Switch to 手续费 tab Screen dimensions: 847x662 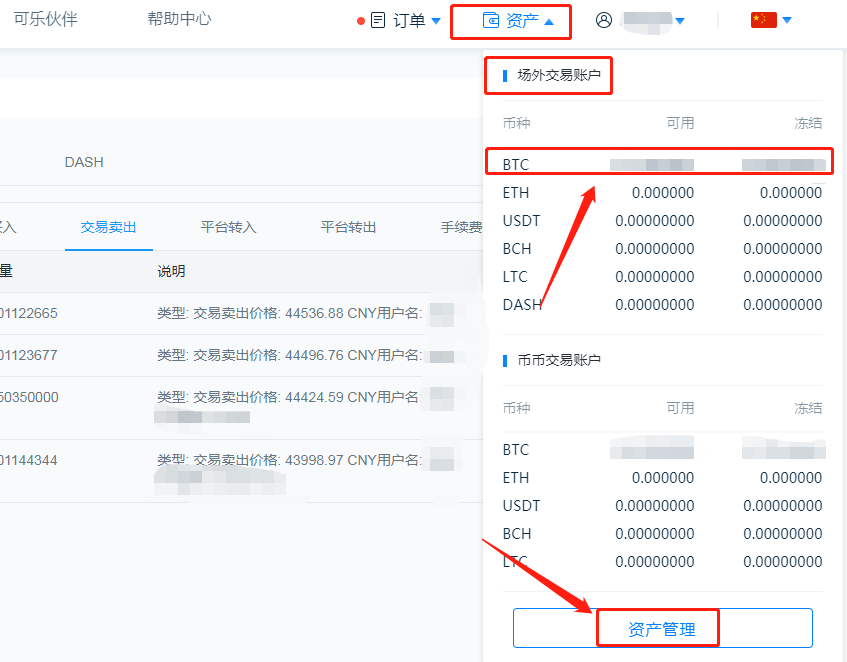click(x=461, y=227)
